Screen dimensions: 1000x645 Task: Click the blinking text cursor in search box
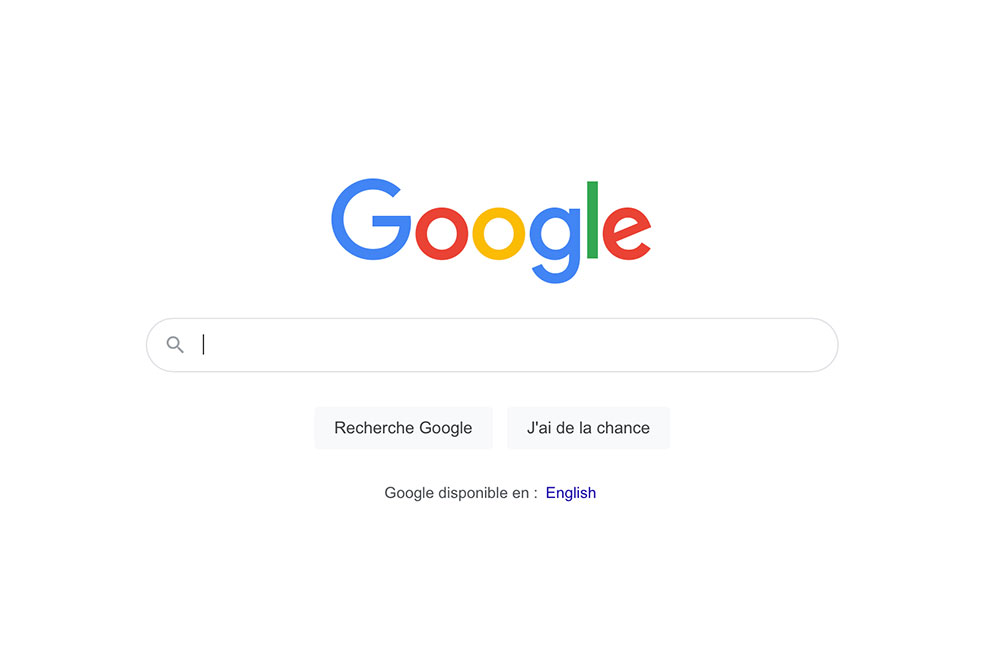[203, 345]
